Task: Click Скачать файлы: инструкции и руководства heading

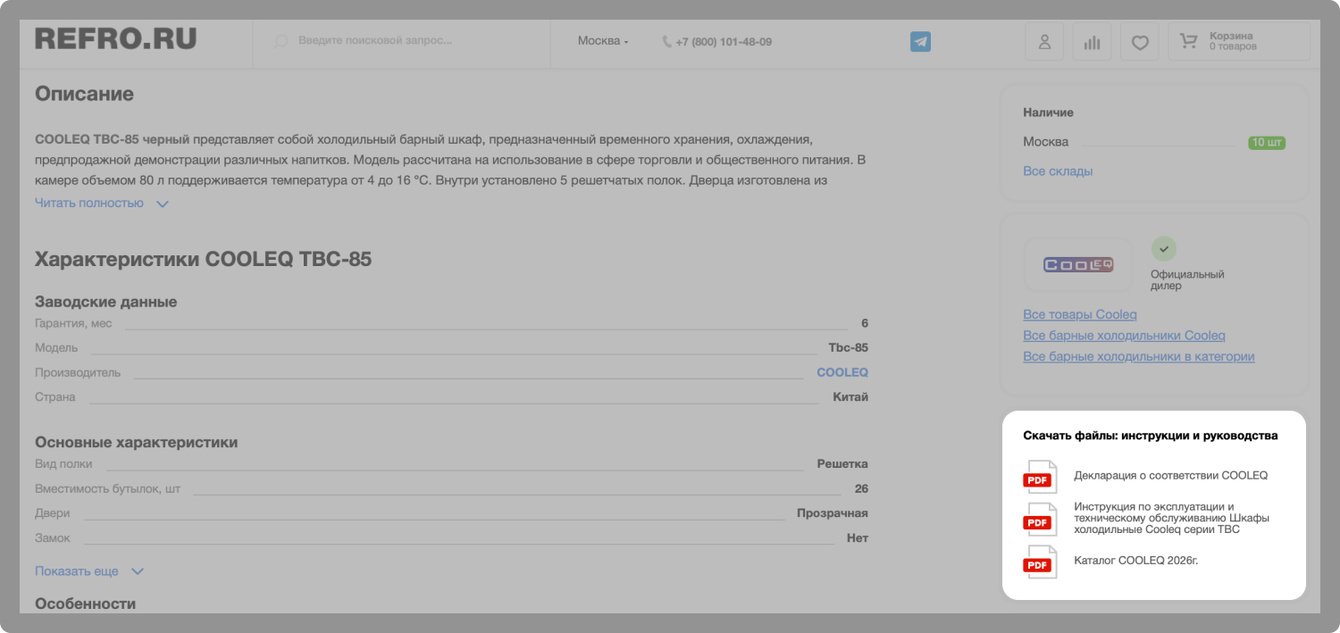Action: click(x=1150, y=436)
